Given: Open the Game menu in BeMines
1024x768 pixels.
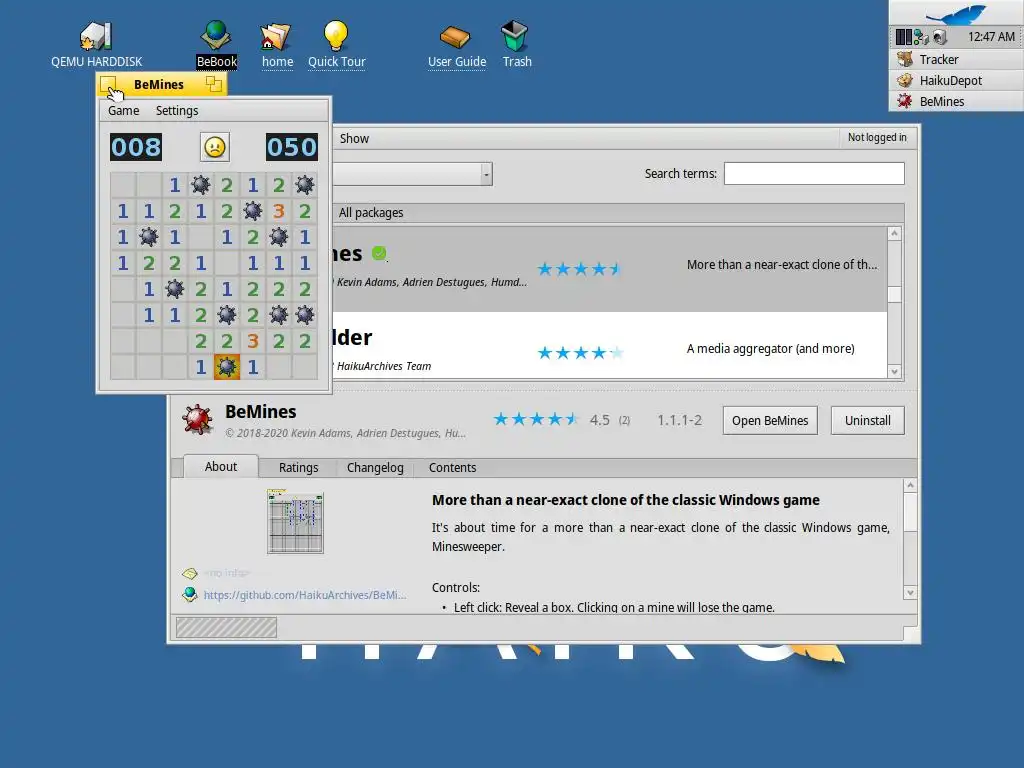Looking at the screenshot, I should 123,110.
